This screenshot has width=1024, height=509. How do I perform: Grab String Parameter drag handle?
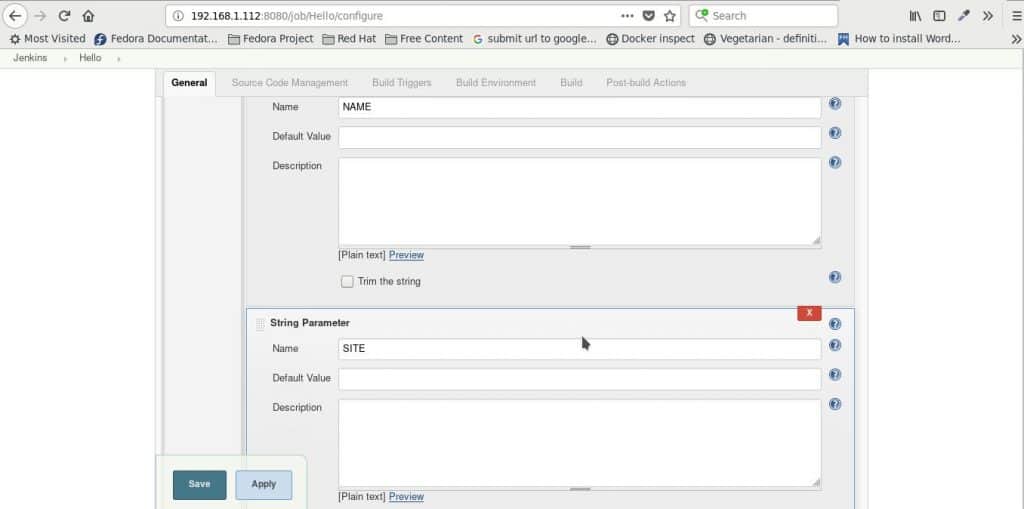click(x=260, y=324)
